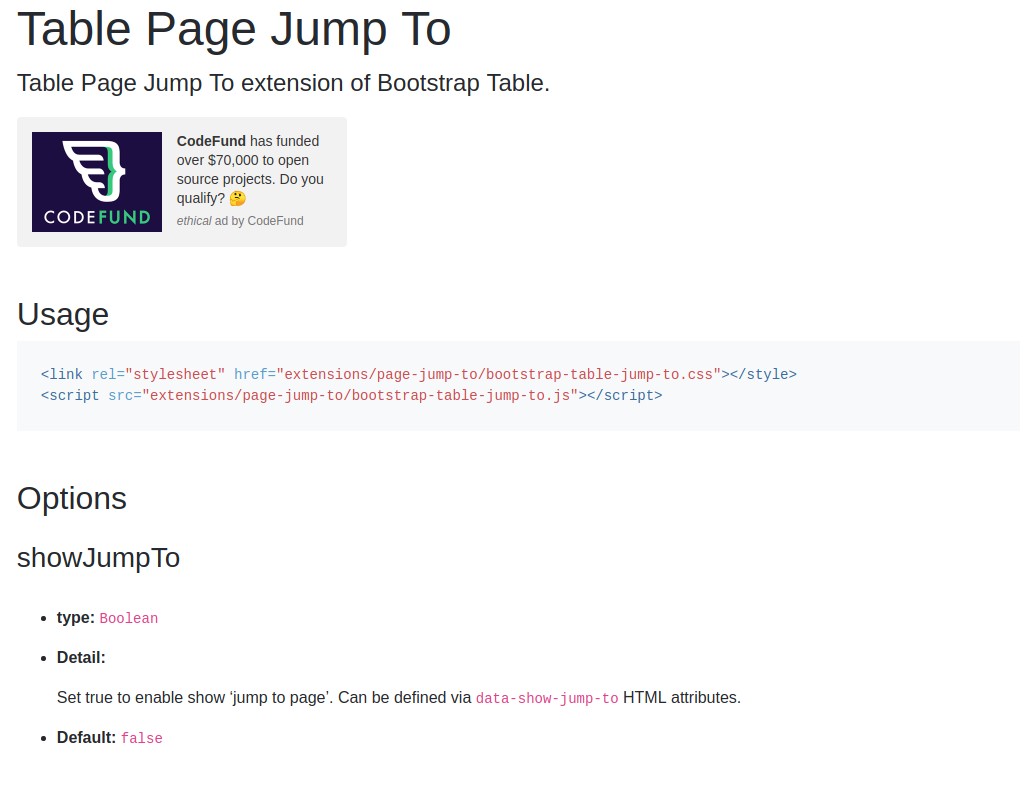The width and height of the screenshot is (1020, 809).
Task: Select the data-show-jump-to attribute code
Action: pos(546,698)
